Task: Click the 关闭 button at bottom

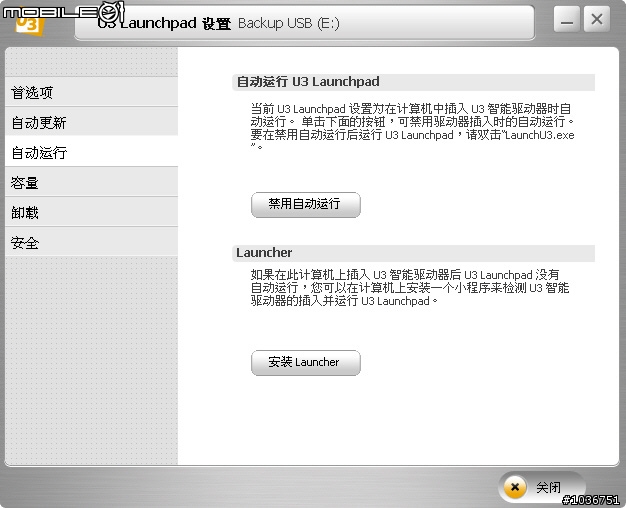Action: (541, 487)
